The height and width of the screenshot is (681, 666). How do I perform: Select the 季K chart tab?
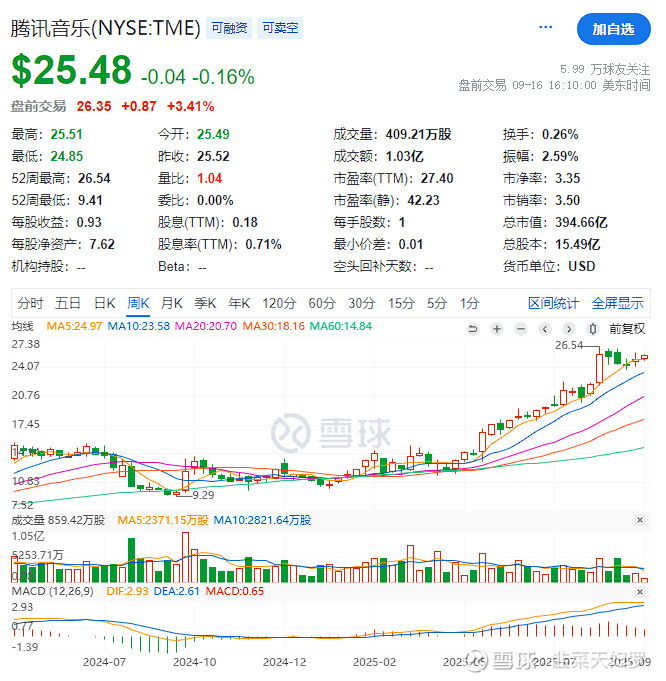click(205, 303)
